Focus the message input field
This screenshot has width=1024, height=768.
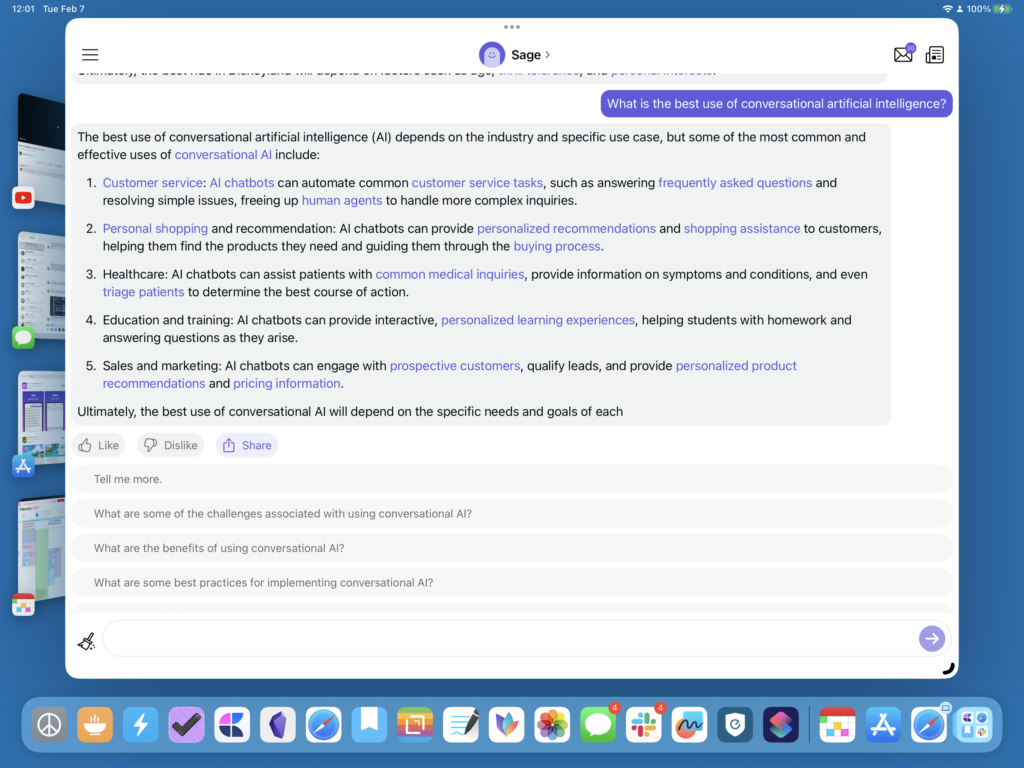[511, 638]
